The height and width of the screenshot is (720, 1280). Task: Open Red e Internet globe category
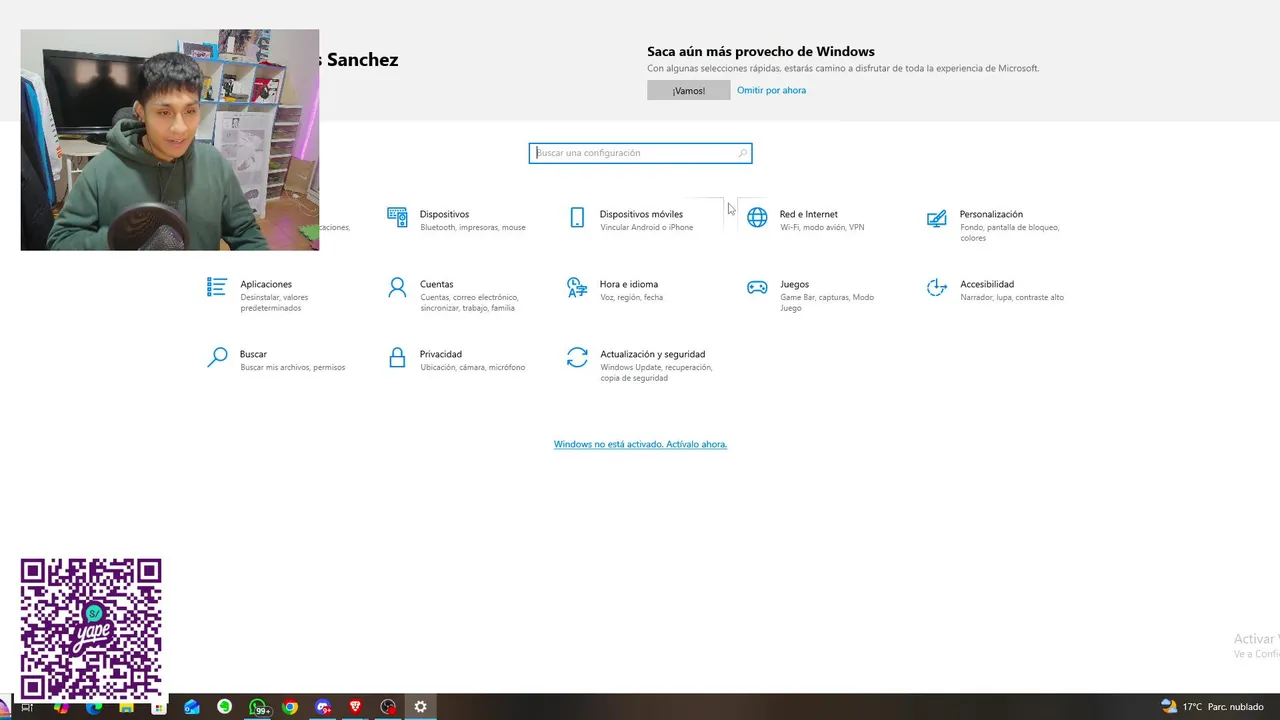806,220
